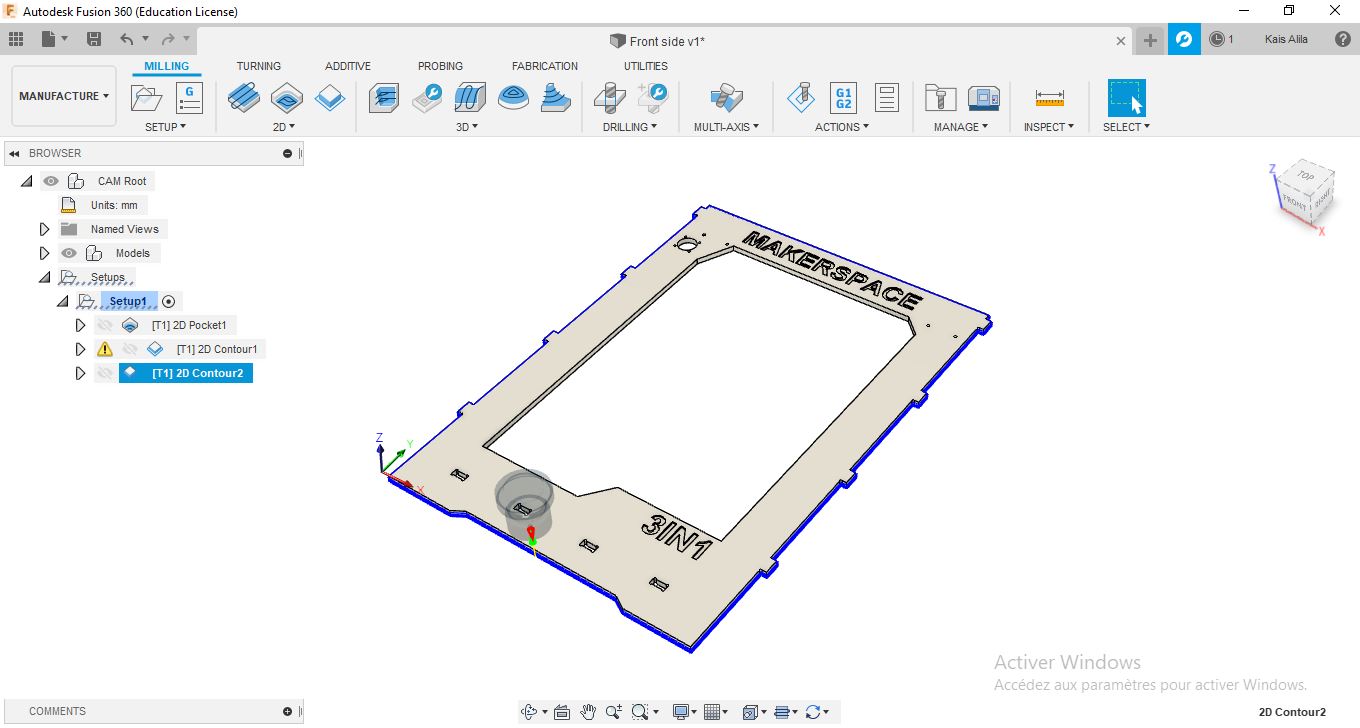This screenshot has width=1360, height=728.
Task: Select the Drill operation tool
Action: (609, 98)
